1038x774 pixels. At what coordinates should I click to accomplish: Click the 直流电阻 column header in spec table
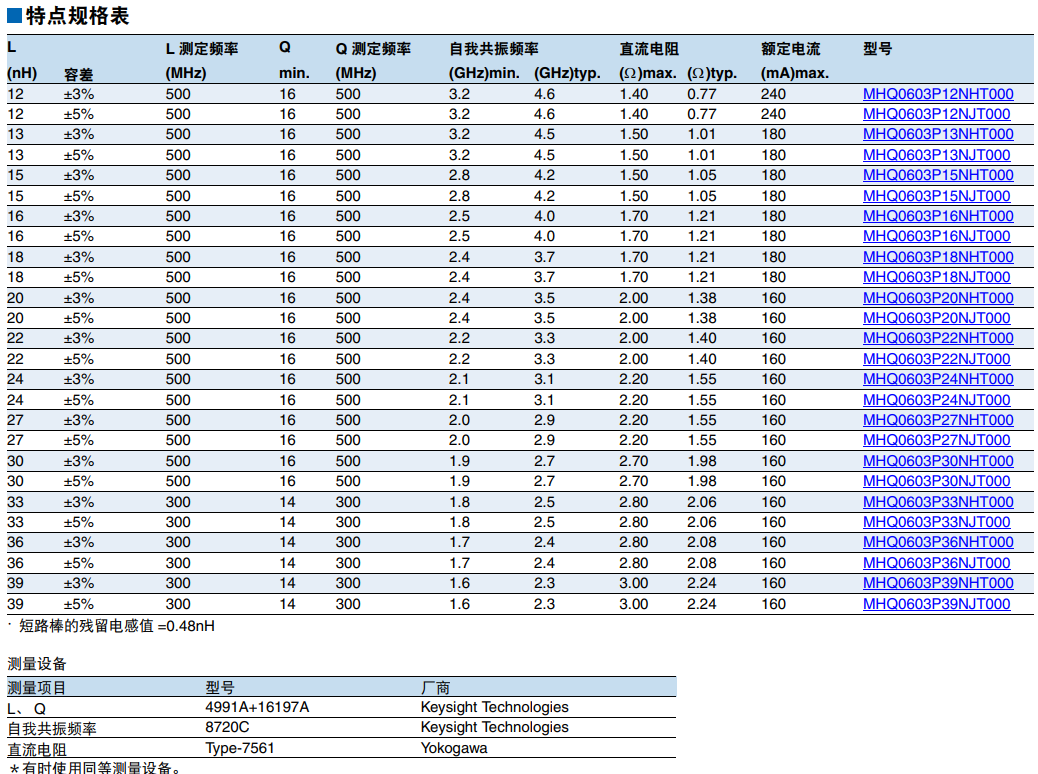[649, 48]
